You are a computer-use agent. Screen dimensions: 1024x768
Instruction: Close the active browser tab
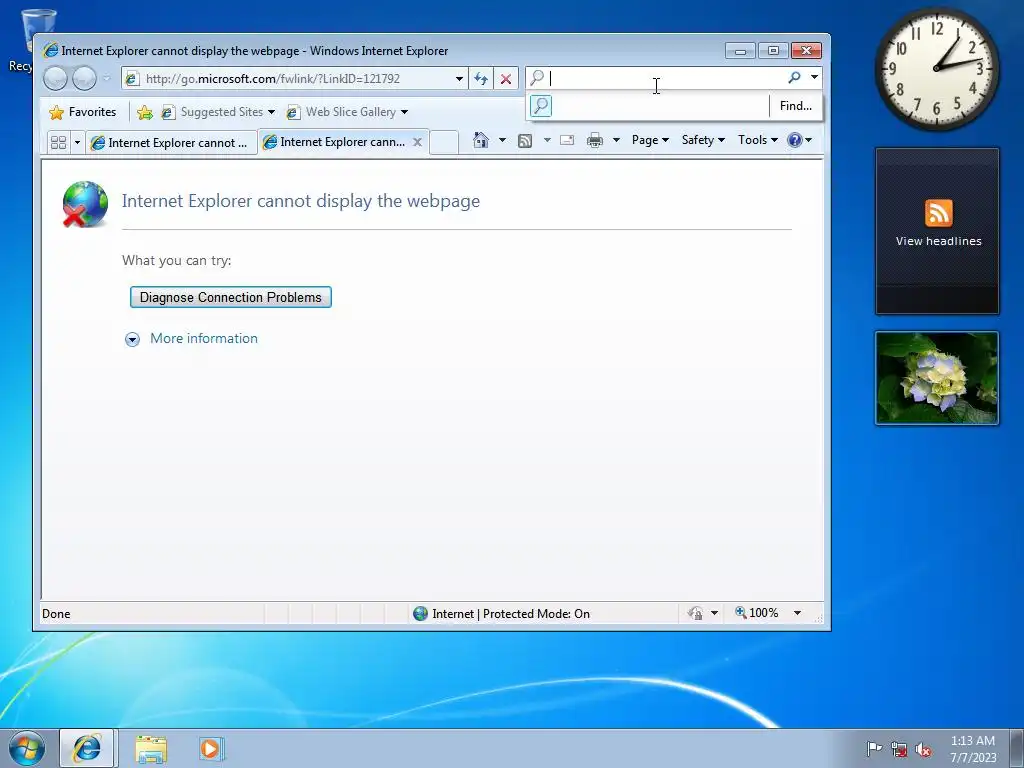pyautogui.click(x=417, y=142)
